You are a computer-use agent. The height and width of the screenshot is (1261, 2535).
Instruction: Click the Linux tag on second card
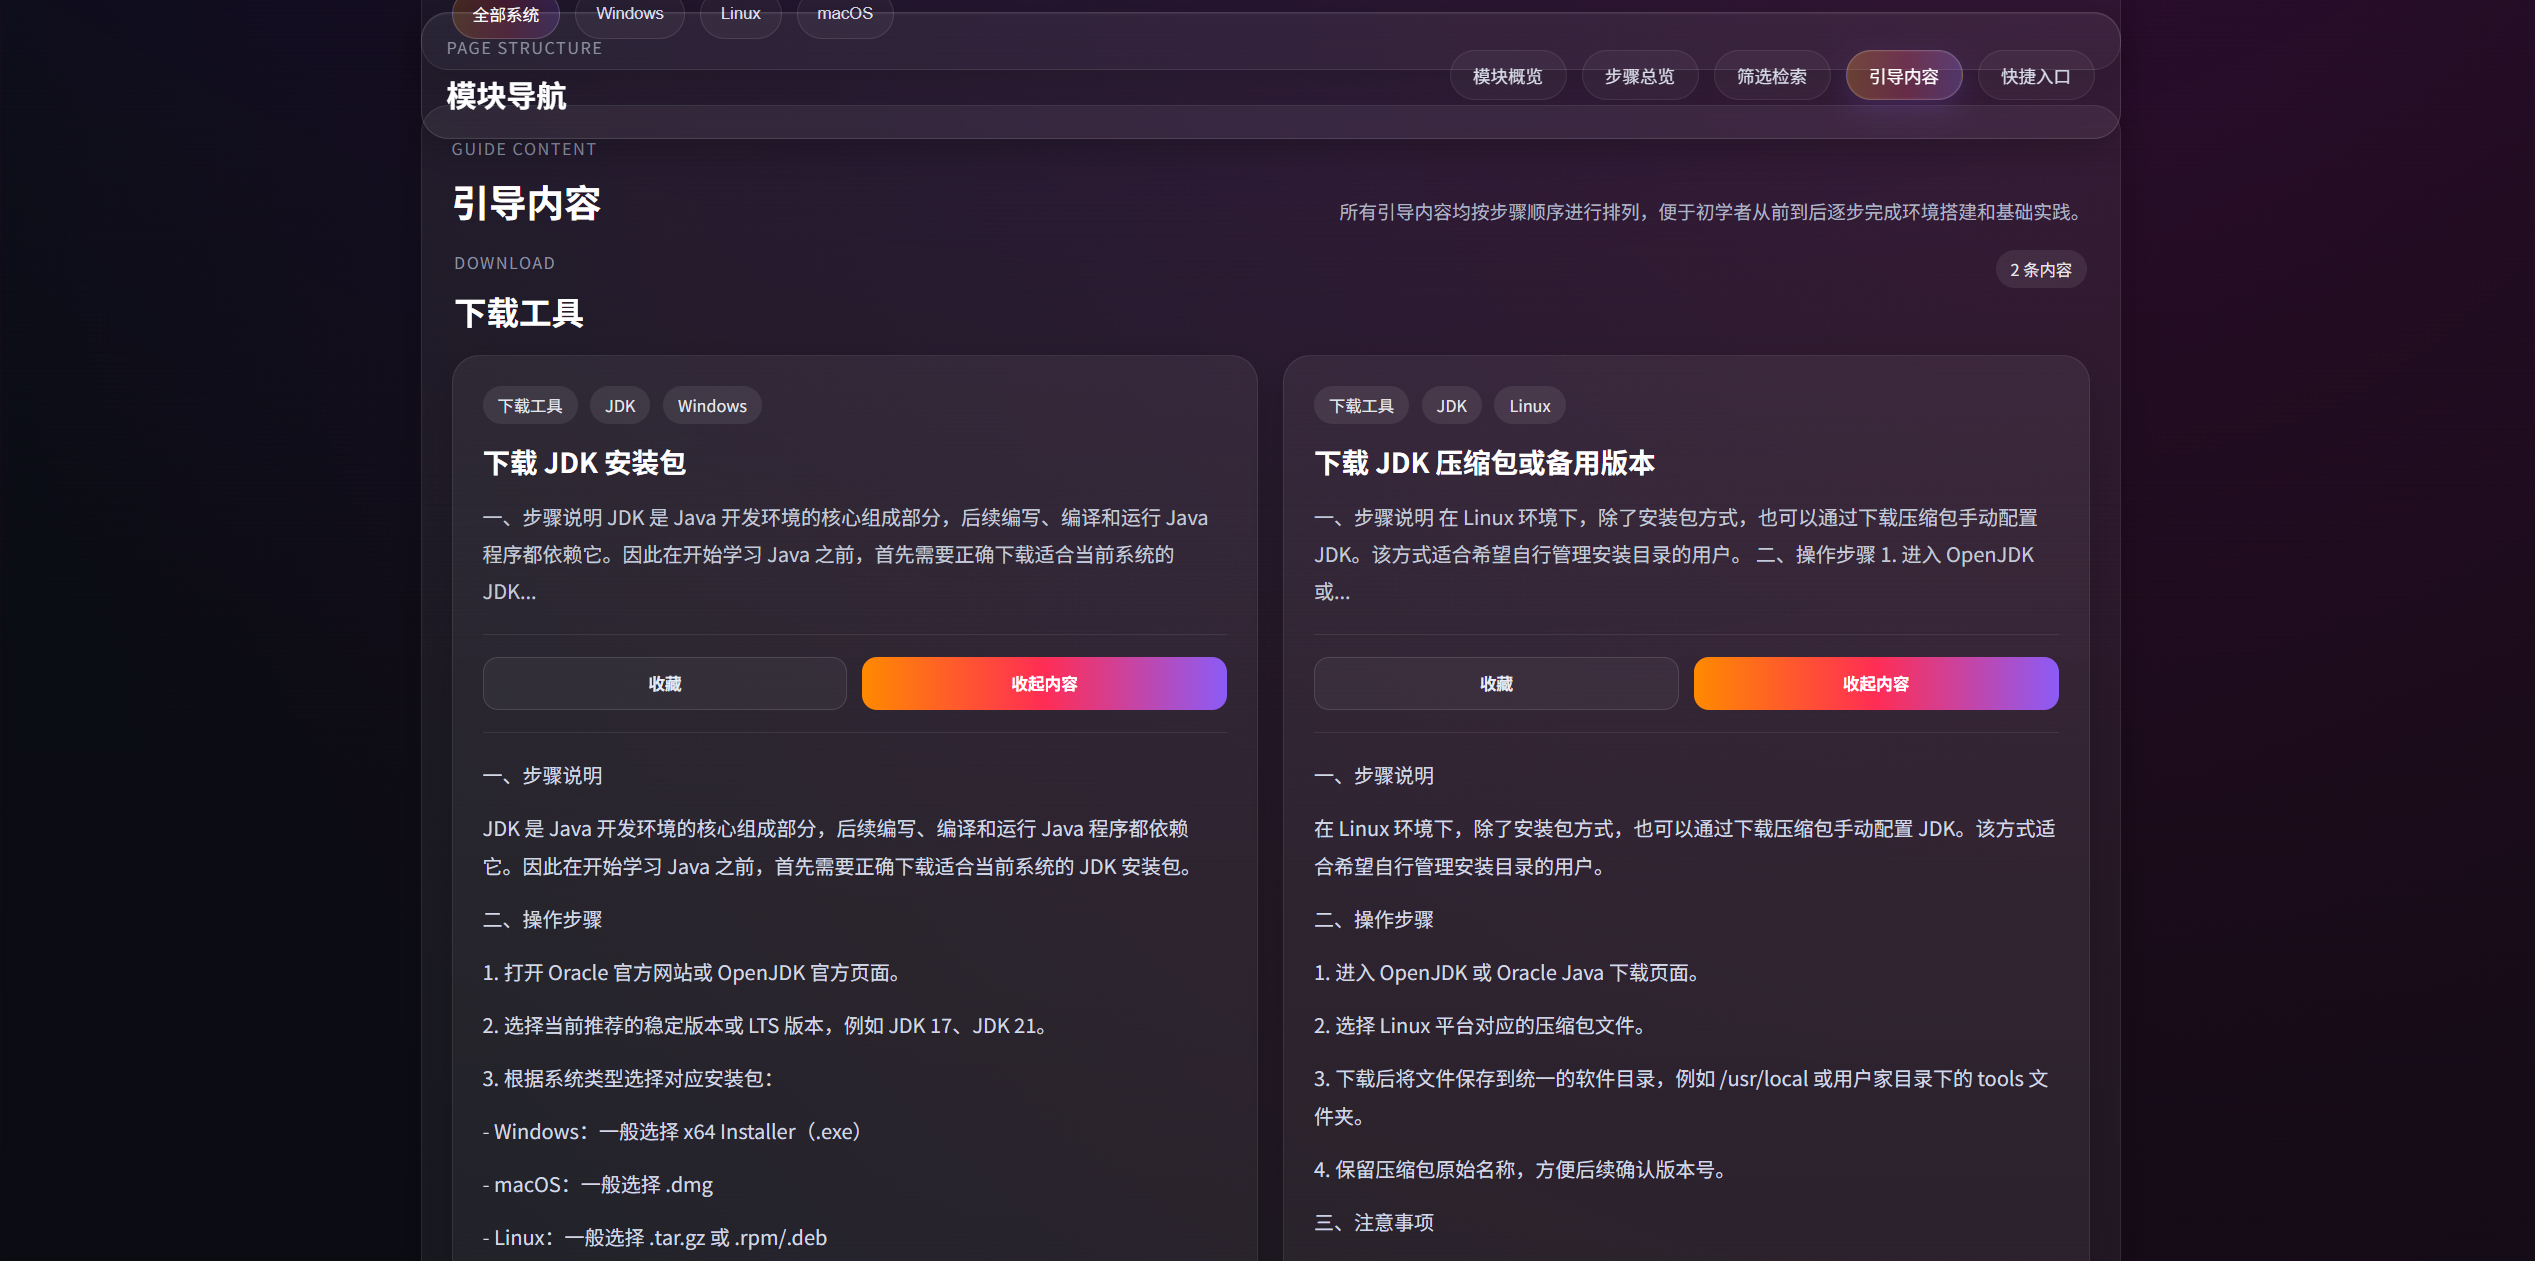(x=1530, y=406)
